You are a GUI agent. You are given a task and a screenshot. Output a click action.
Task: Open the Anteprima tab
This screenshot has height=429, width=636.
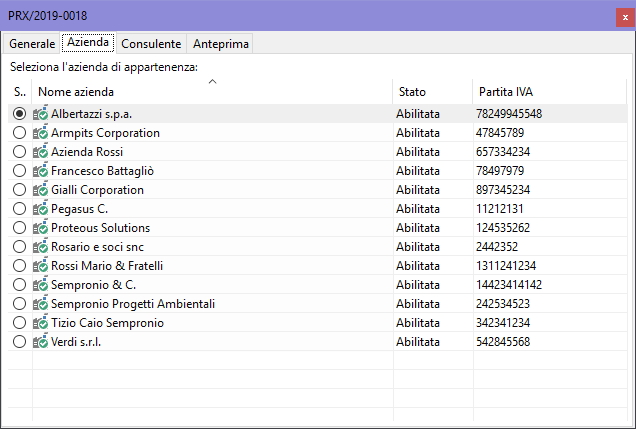click(221, 44)
